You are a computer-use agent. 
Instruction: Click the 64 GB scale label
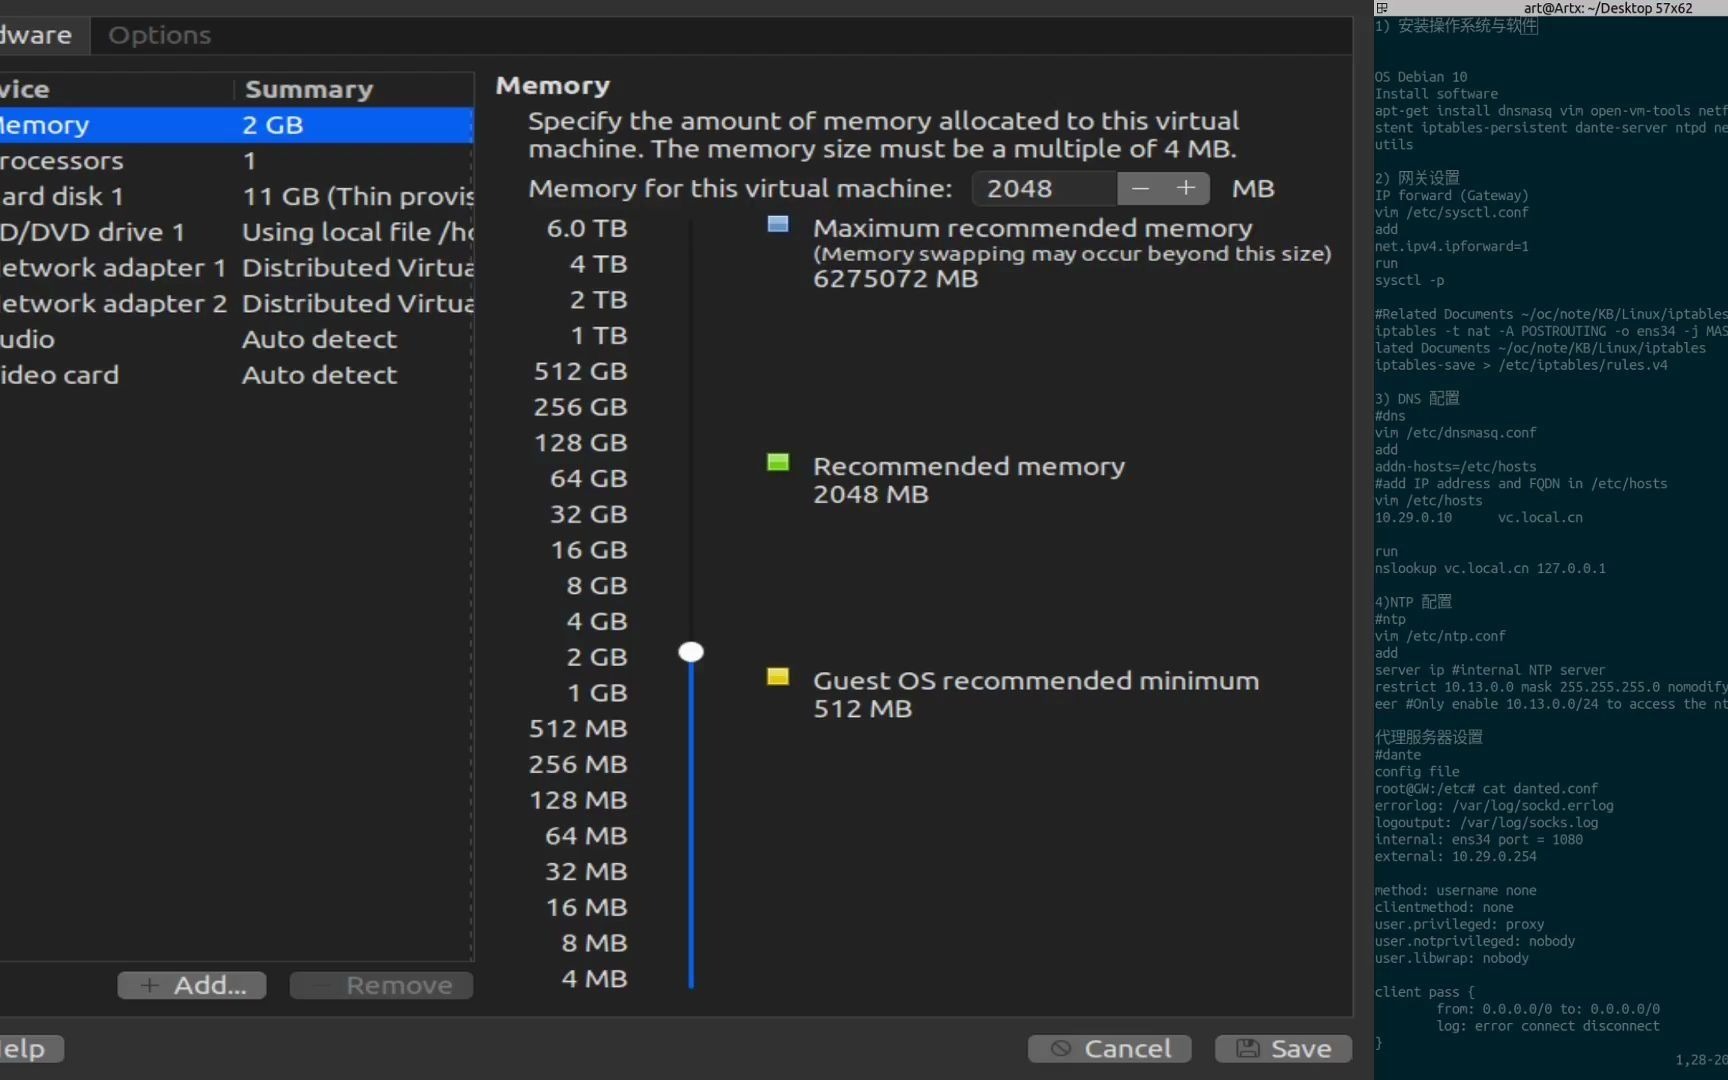[x=589, y=479]
